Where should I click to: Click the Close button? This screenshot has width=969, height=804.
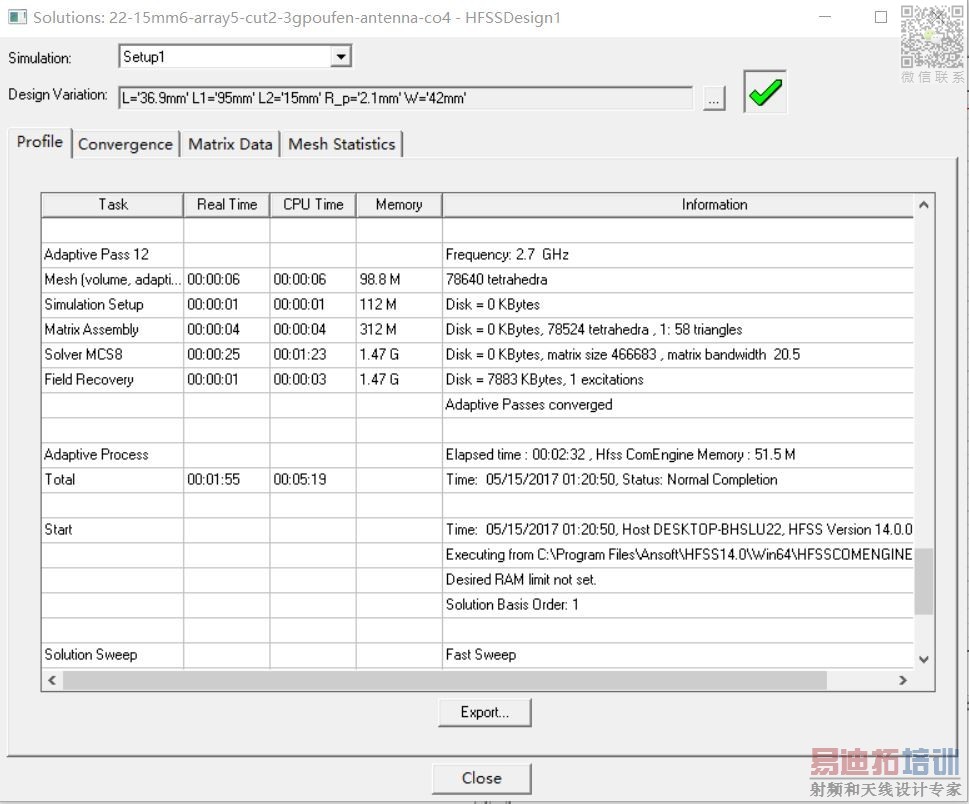tap(481, 778)
